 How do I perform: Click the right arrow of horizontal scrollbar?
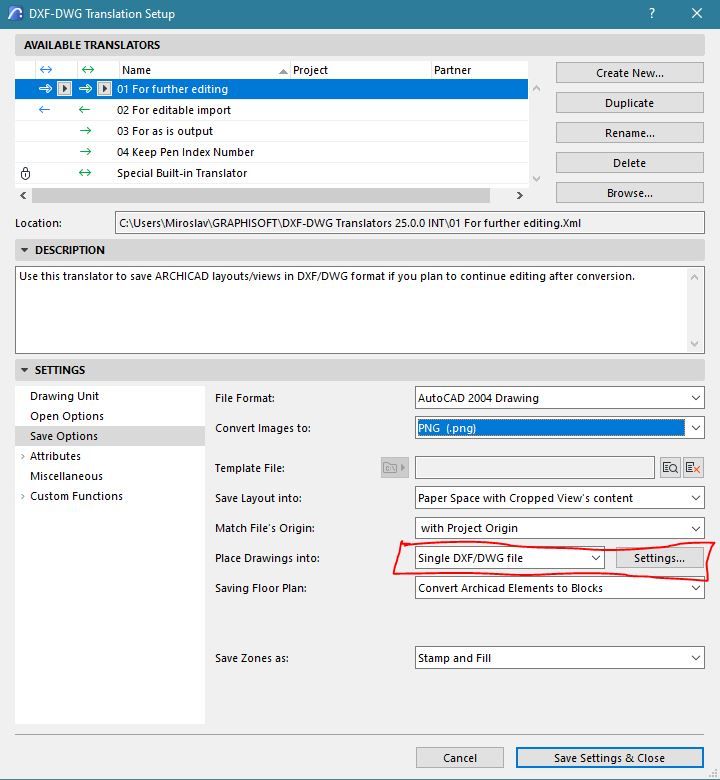(x=519, y=195)
